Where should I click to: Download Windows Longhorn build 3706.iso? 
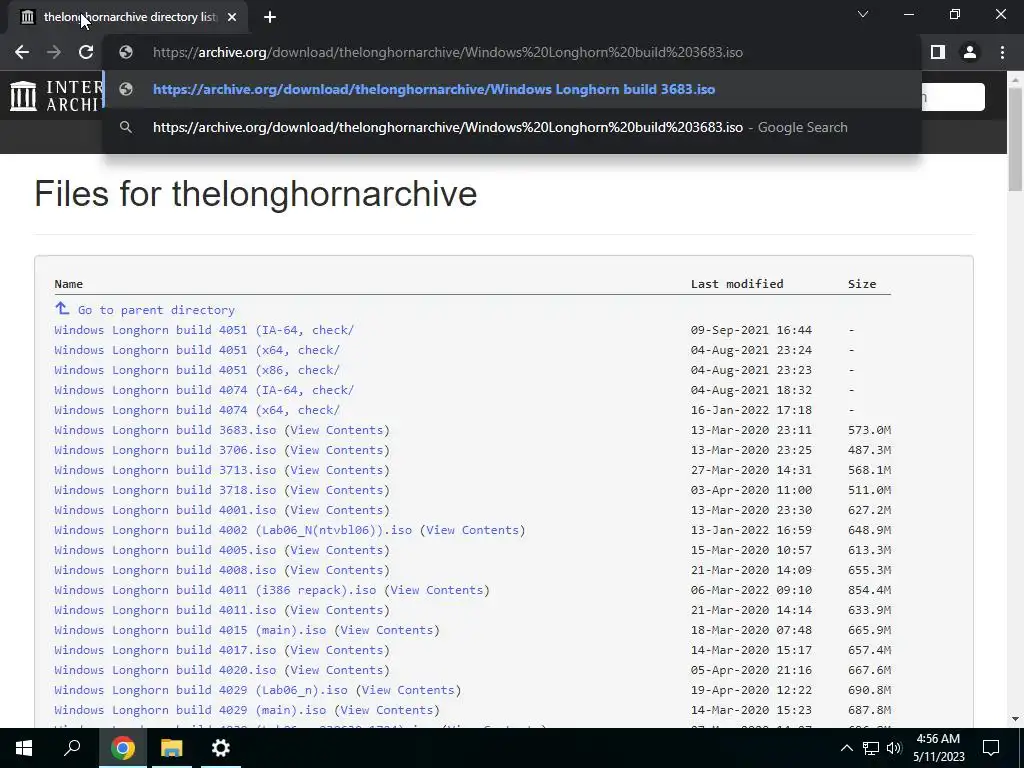[165, 450]
